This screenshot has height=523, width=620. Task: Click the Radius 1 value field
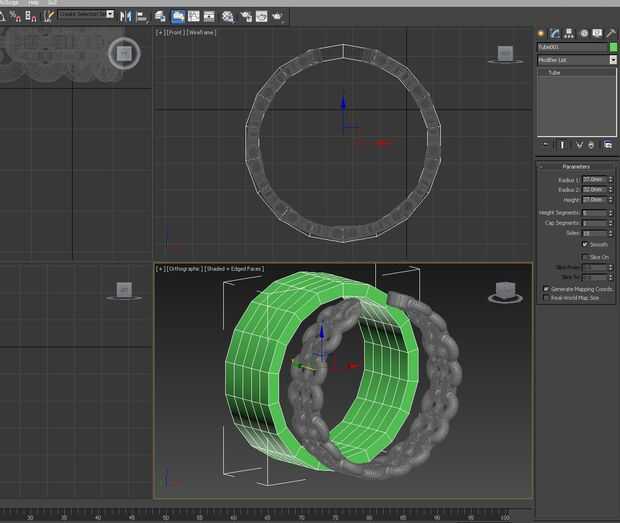(594, 179)
